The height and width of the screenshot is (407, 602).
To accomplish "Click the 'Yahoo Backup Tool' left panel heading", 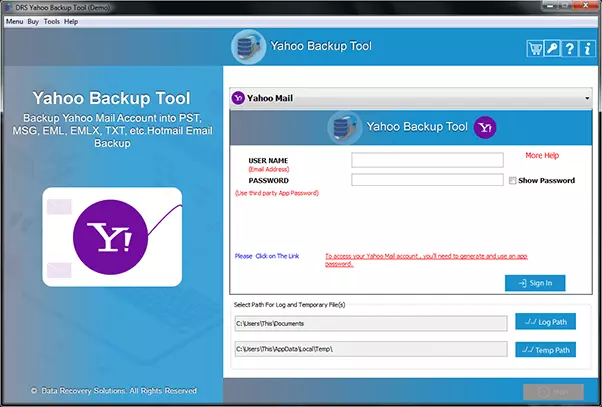I will tap(111, 98).
